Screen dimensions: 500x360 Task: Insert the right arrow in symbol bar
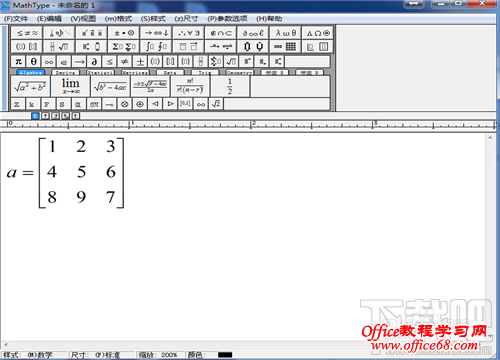tap(79, 61)
